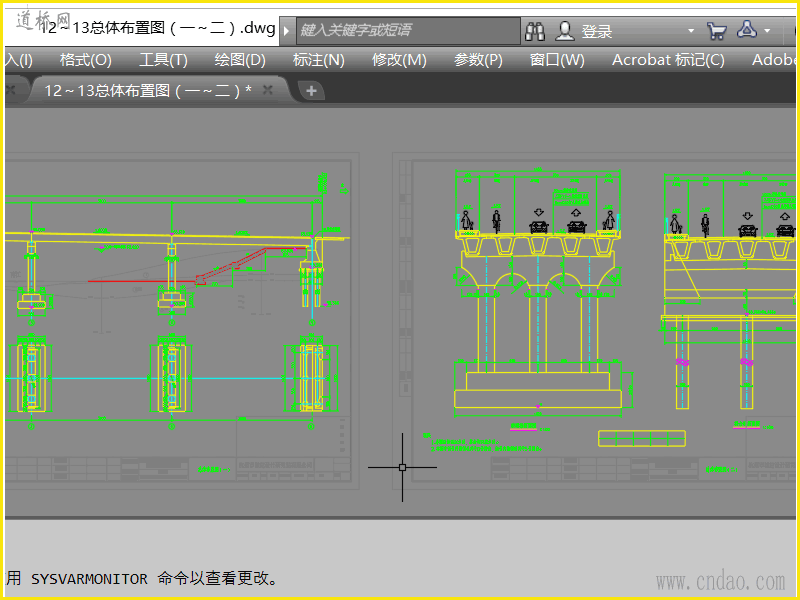Focus the 键入关键字或短语 search field
Viewport: 800px width, 600px height.
point(408,31)
